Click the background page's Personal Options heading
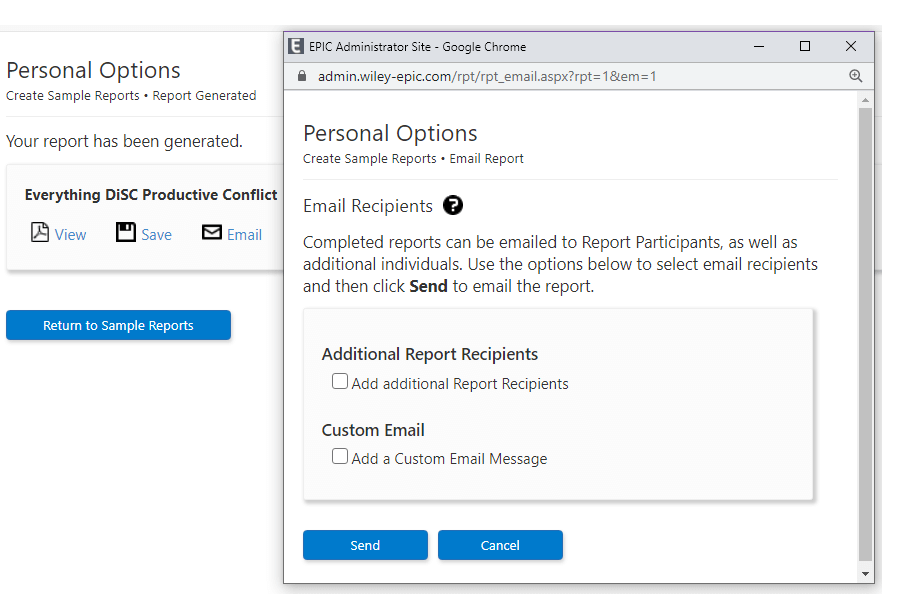 coord(93,70)
